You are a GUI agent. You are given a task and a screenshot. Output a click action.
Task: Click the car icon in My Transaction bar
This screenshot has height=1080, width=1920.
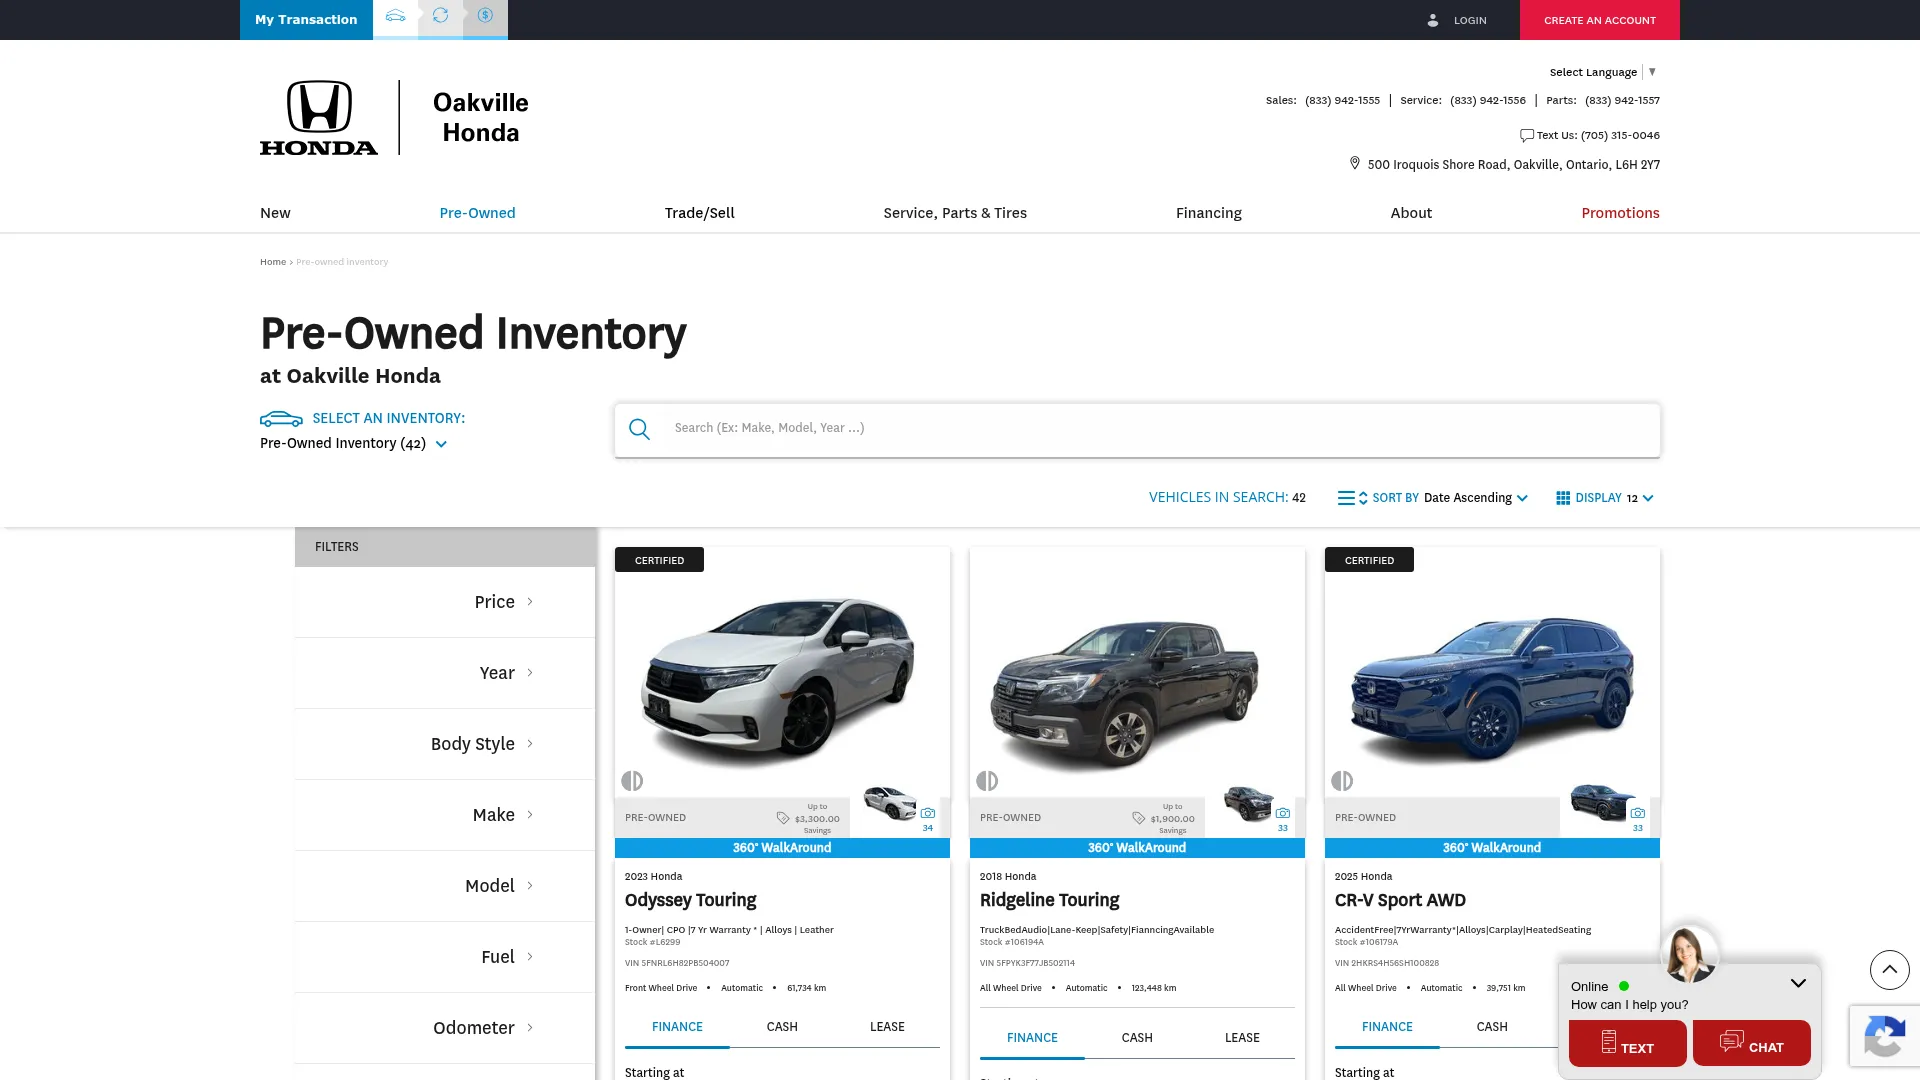pyautogui.click(x=395, y=16)
